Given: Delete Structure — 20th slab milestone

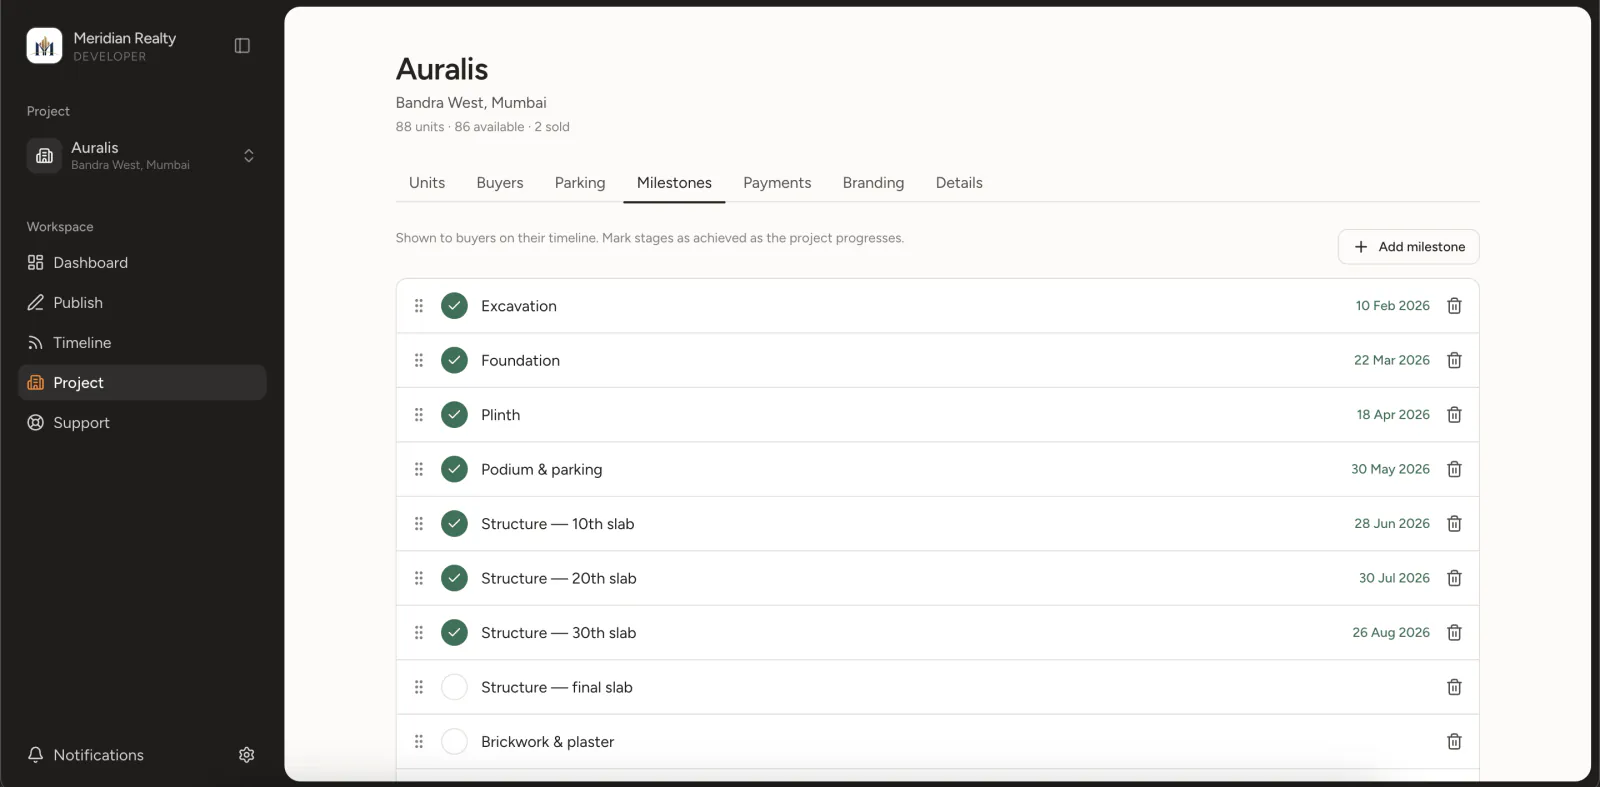Looking at the screenshot, I should [x=1455, y=578].
